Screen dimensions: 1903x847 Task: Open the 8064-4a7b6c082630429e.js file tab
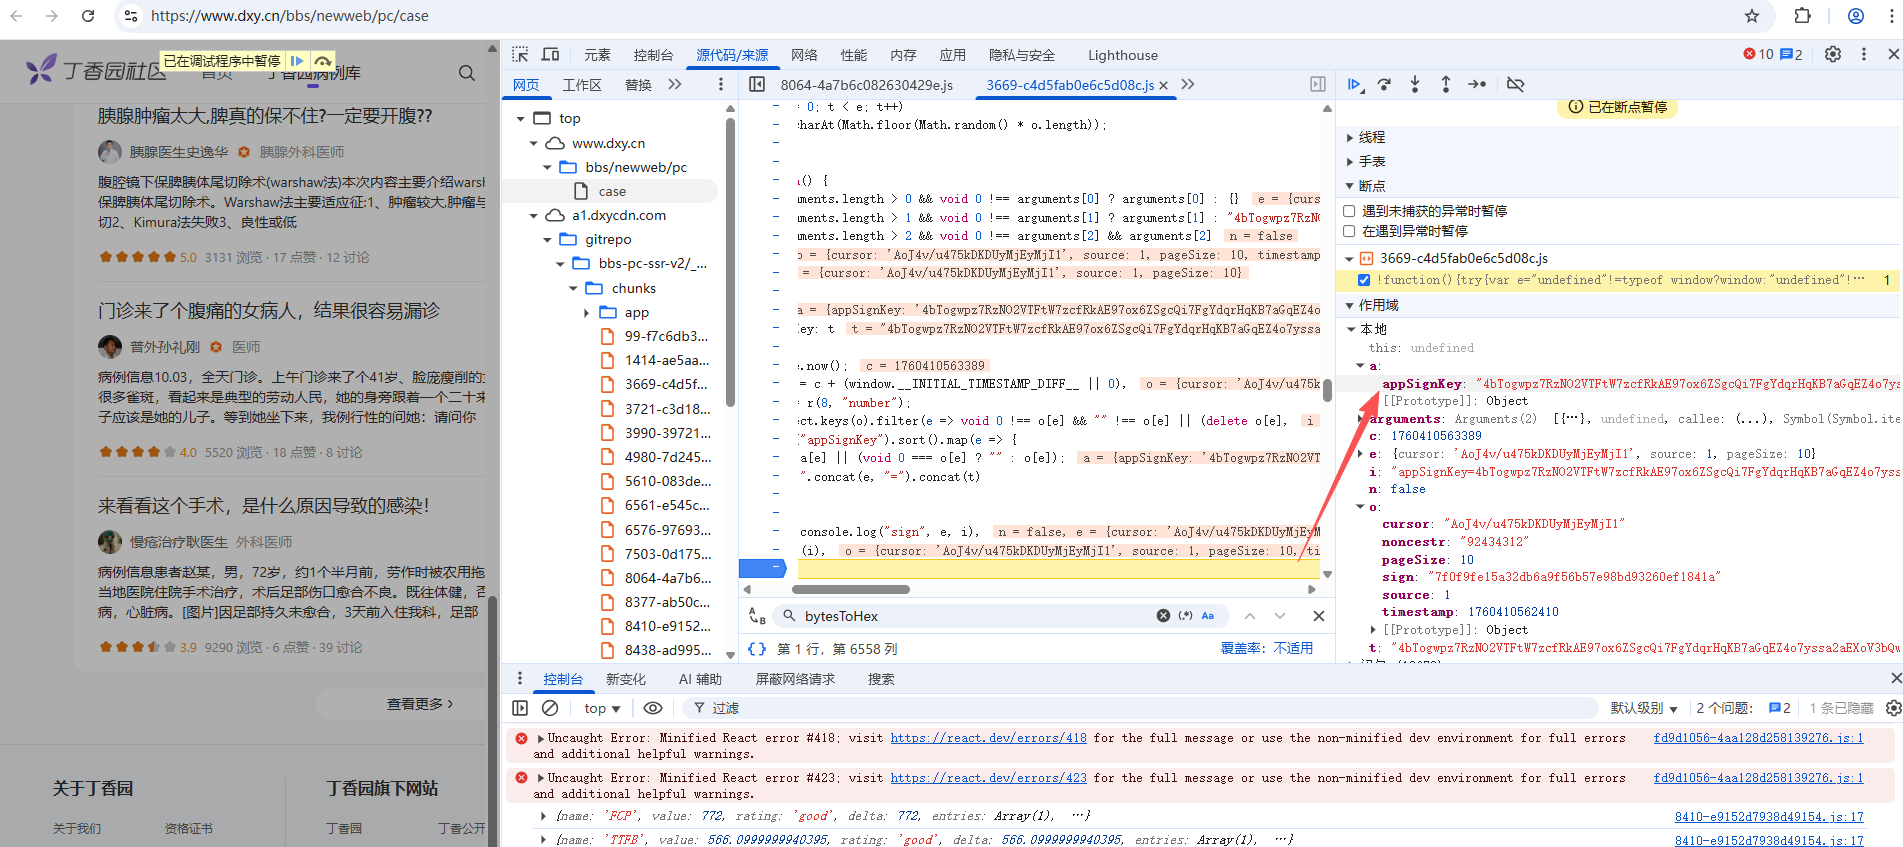click(x=866, y=85)
